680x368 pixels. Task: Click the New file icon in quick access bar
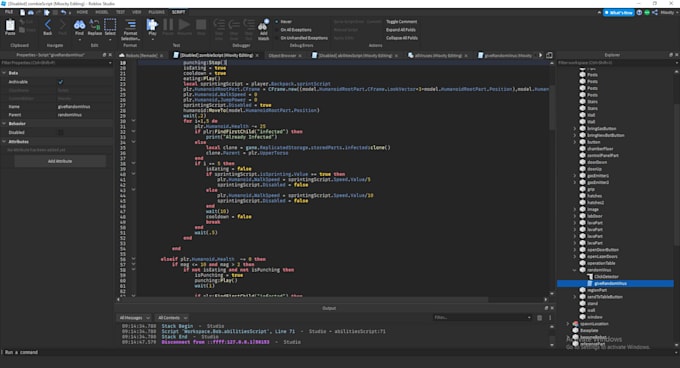point(23,12)
